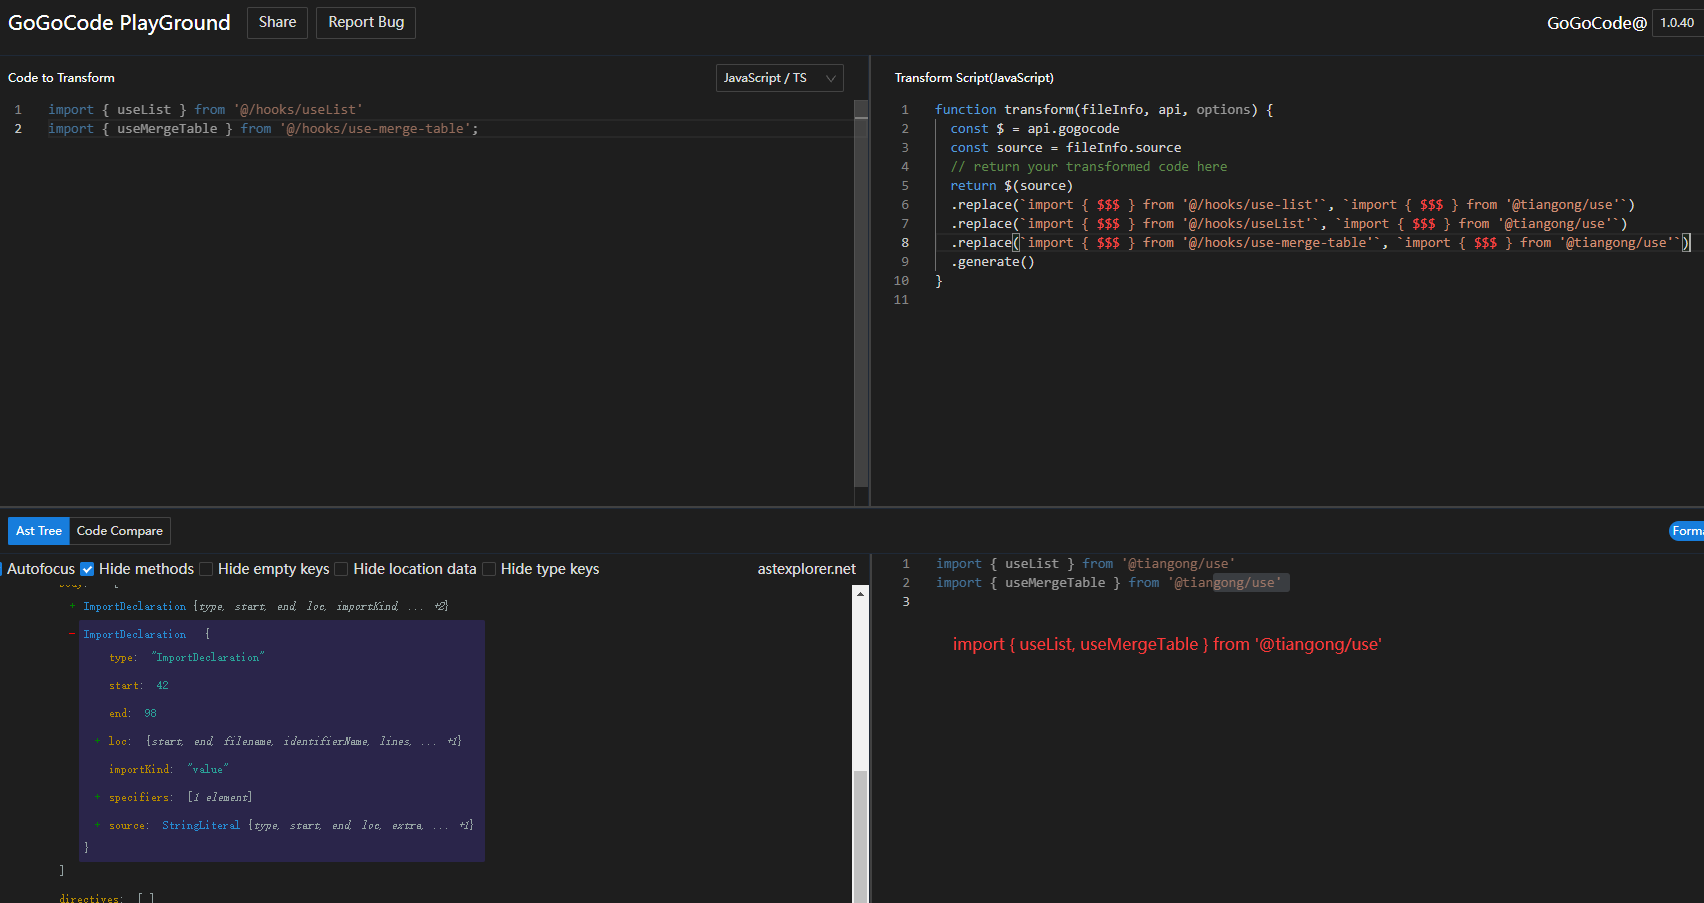Click the GoGoCode PlayGround title
The image size is (1704, 903).
click(x=119, y=23)
